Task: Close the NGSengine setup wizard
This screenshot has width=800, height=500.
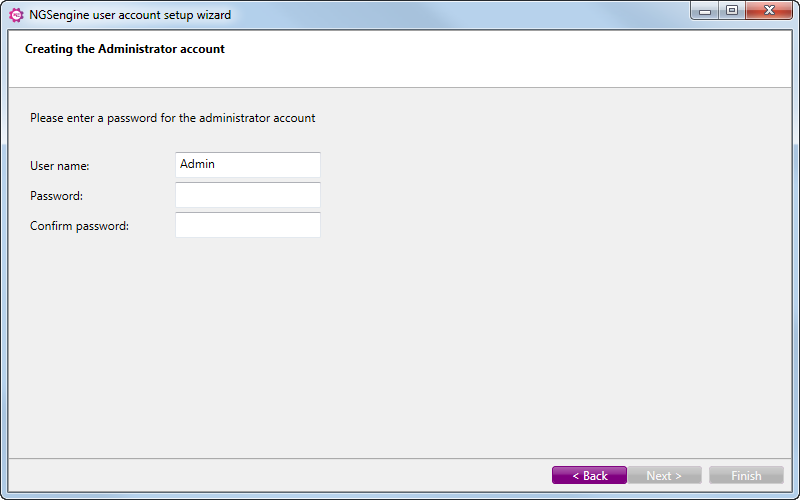Action: [769, 10]
